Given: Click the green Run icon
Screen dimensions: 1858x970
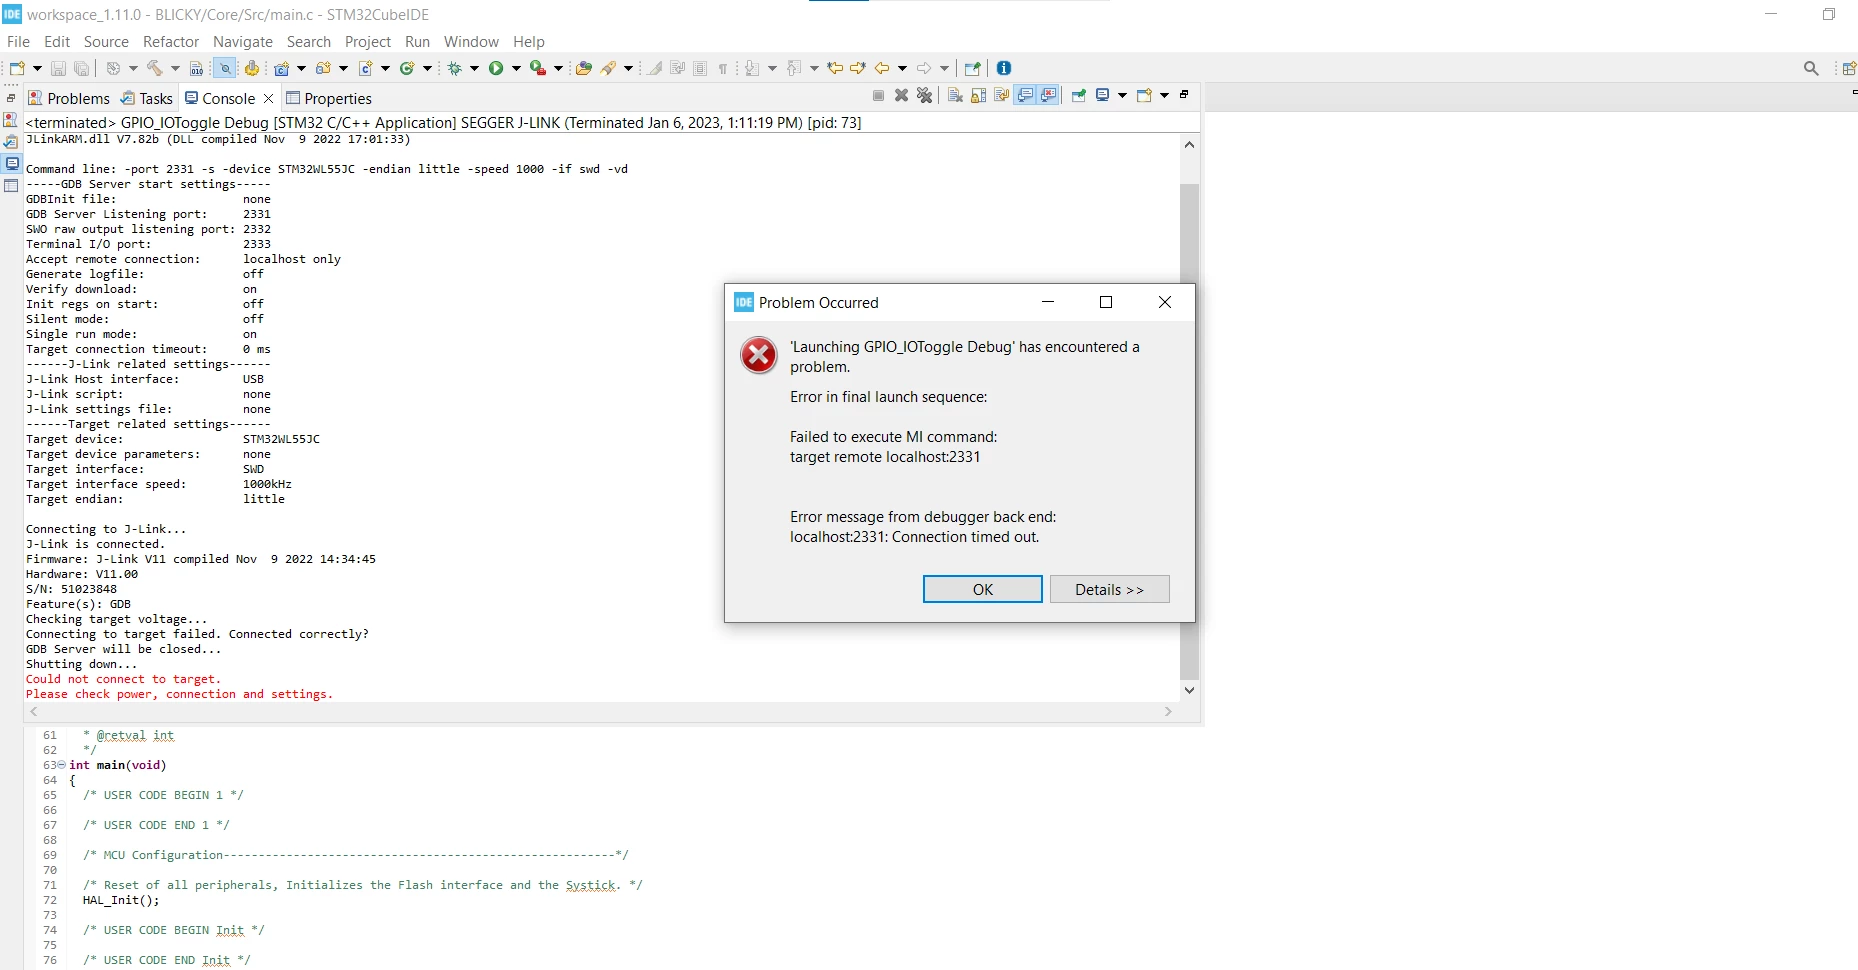Looking at the screenshot, I should click(496, 68).
